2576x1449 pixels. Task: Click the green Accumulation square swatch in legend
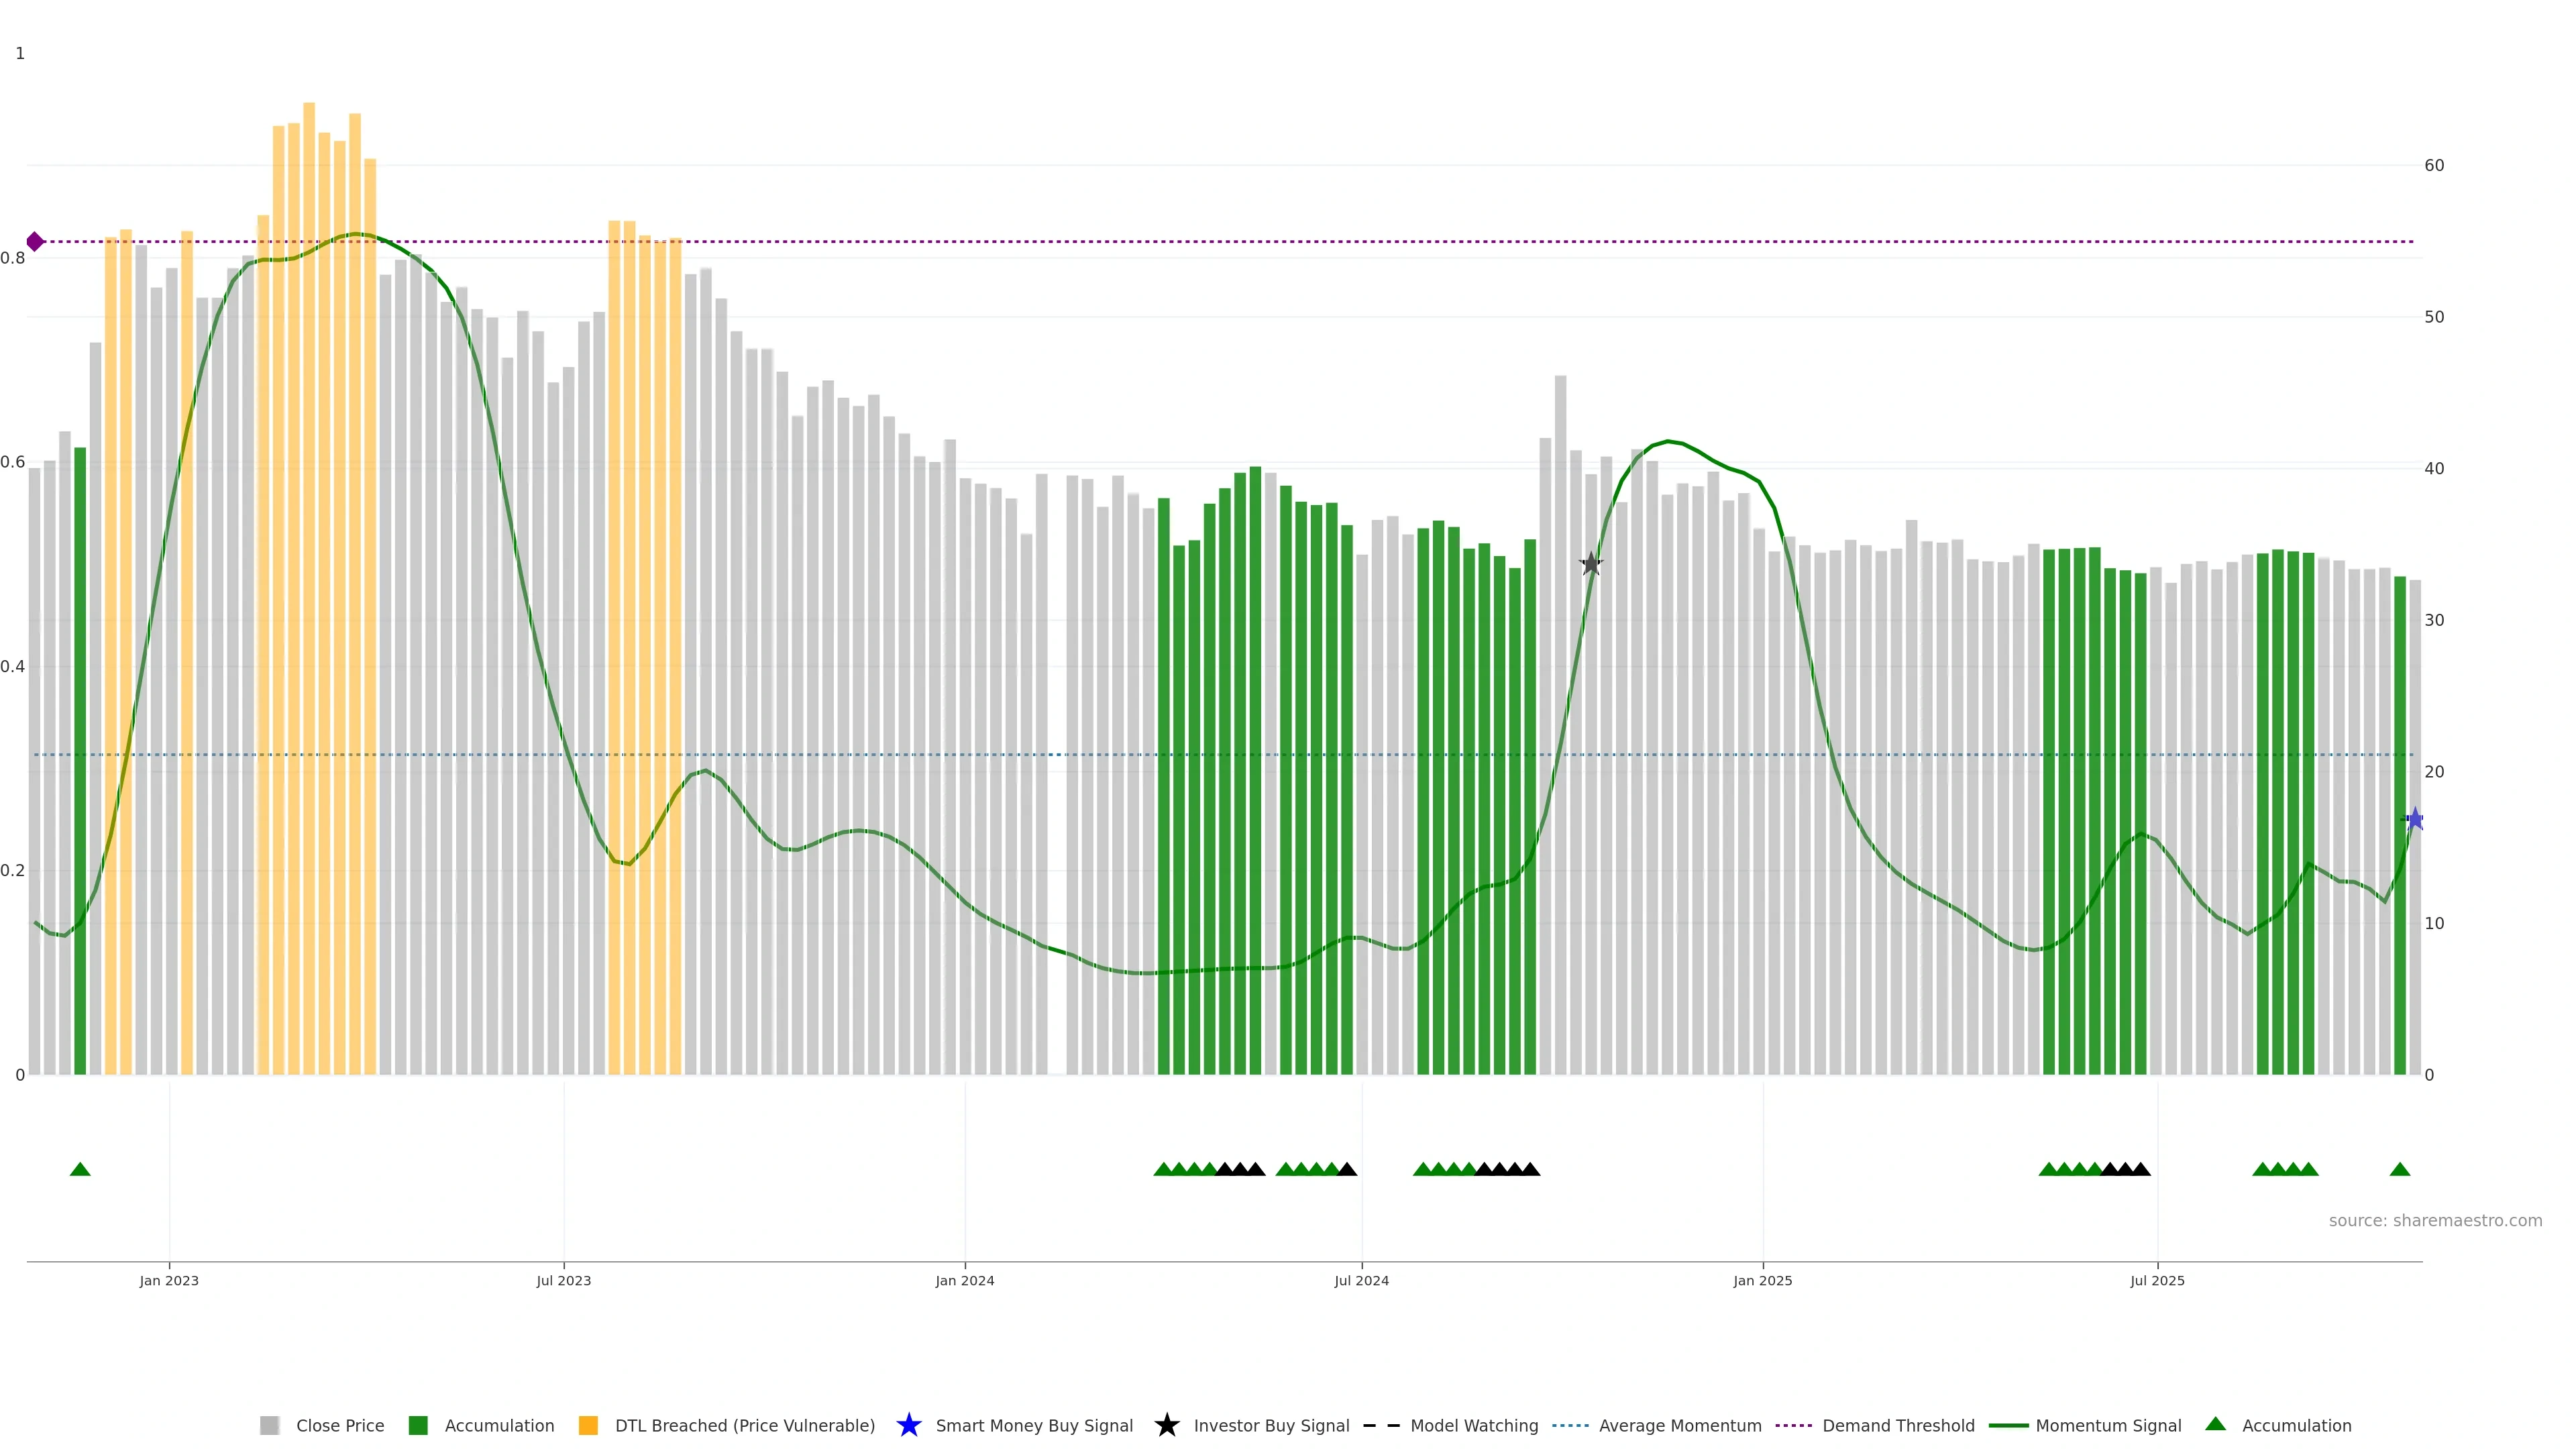point(418,1426)
